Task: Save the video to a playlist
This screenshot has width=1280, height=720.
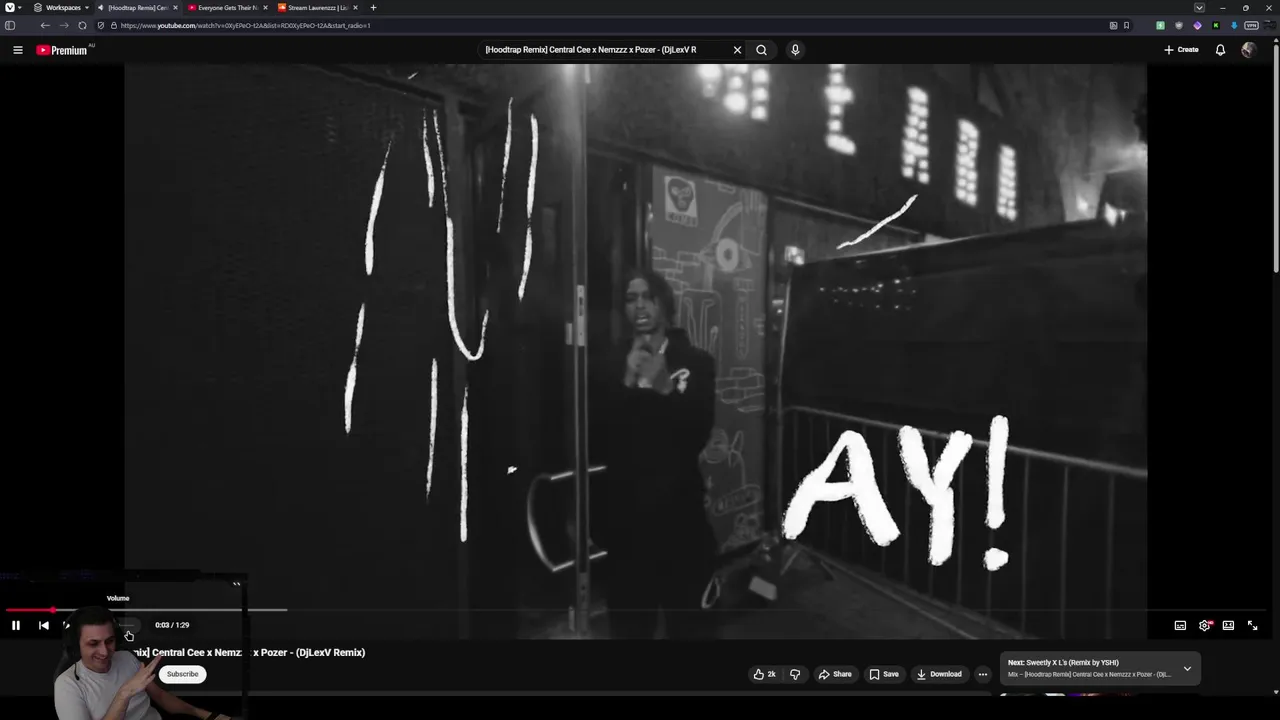Action: (x=883, y=674)
